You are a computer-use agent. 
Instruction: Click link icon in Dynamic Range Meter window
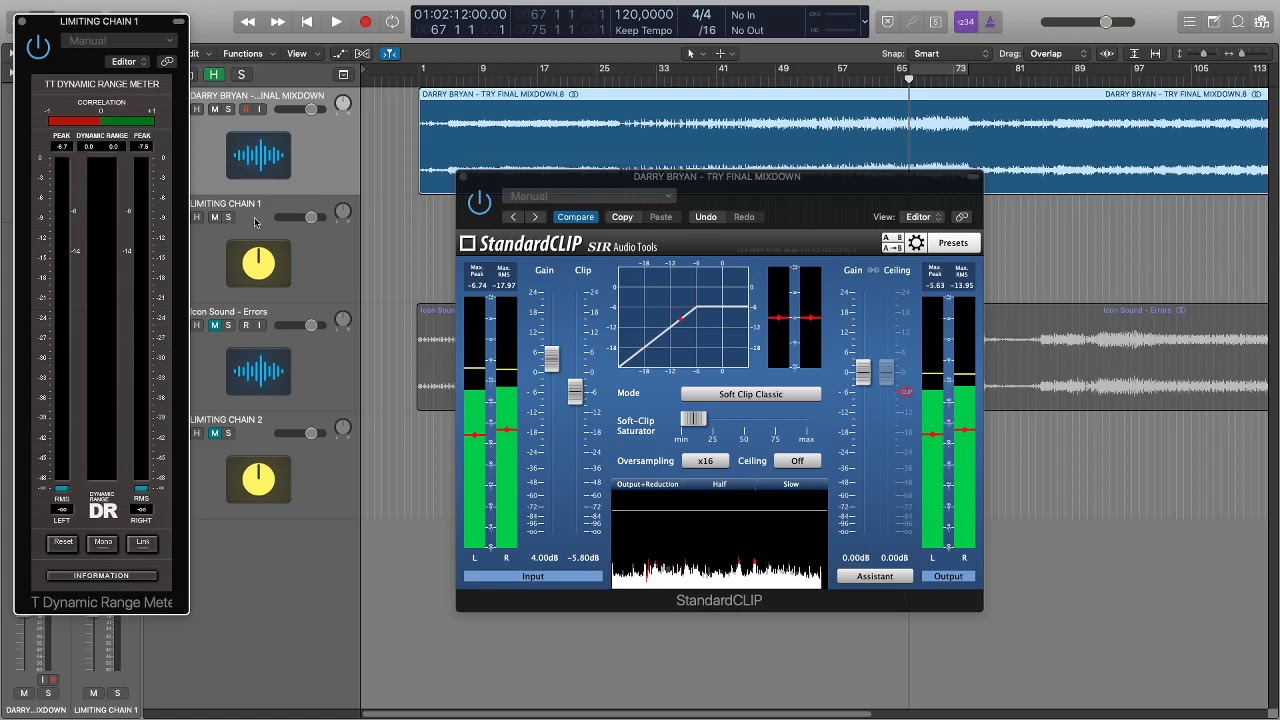(x=166, y=62)
